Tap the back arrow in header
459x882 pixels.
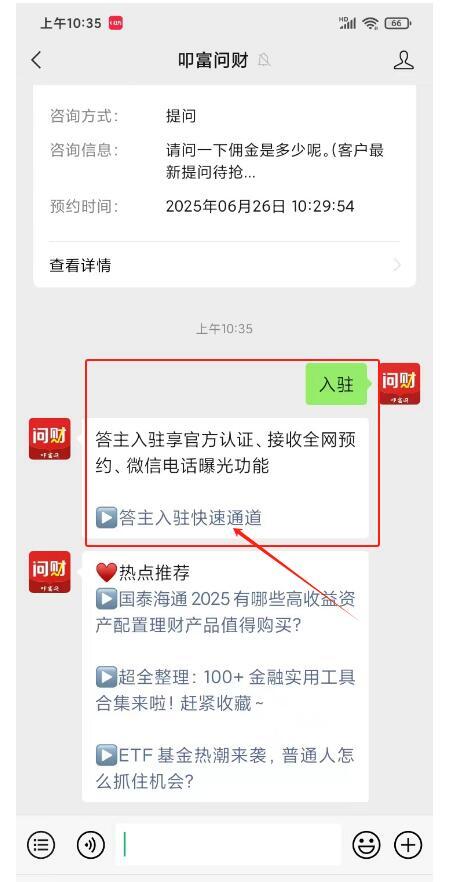(37, 60)
